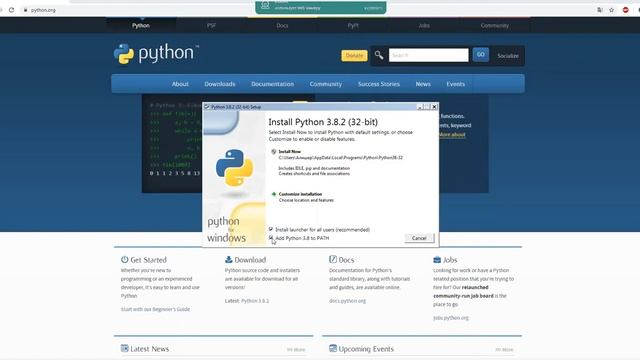Screen dimensions: 640x360
Task: Click the magnifying glass search icon
Action: coord(379,55)
